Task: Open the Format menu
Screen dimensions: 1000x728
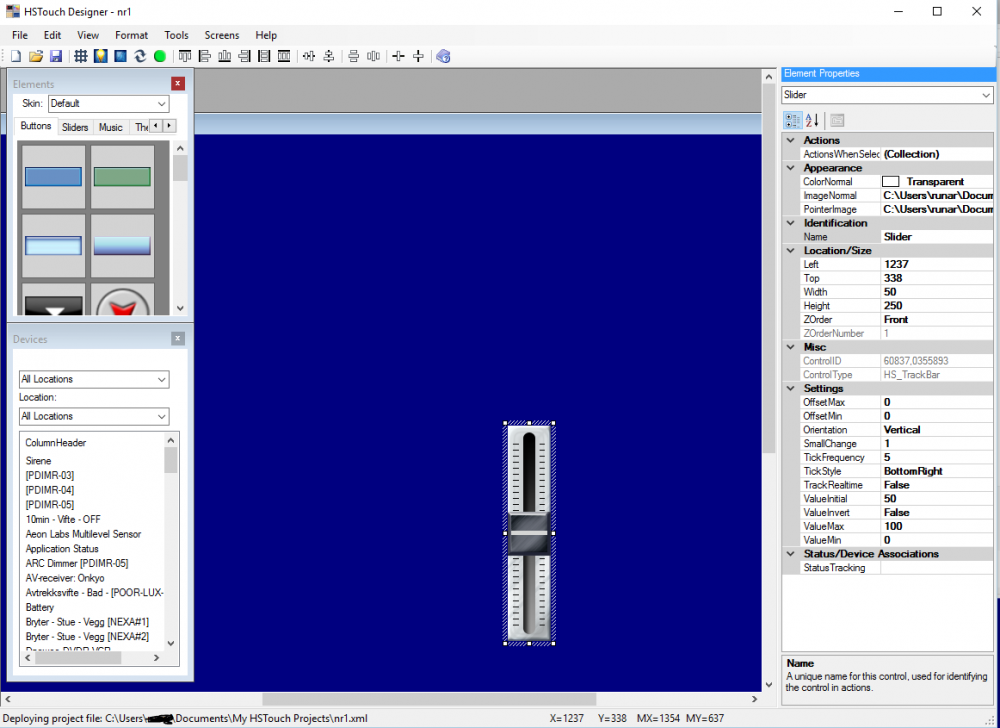Action: 131,35
